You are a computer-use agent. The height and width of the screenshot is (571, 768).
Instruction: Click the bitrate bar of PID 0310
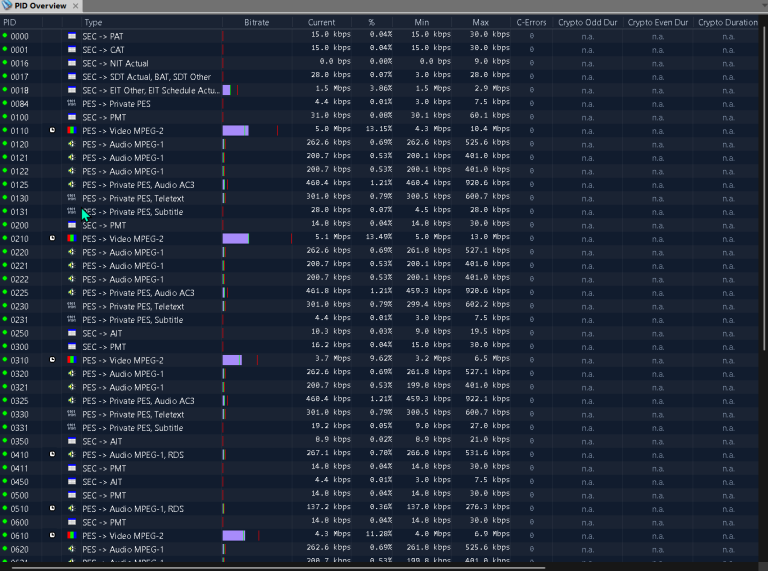(x=232, y=360)
